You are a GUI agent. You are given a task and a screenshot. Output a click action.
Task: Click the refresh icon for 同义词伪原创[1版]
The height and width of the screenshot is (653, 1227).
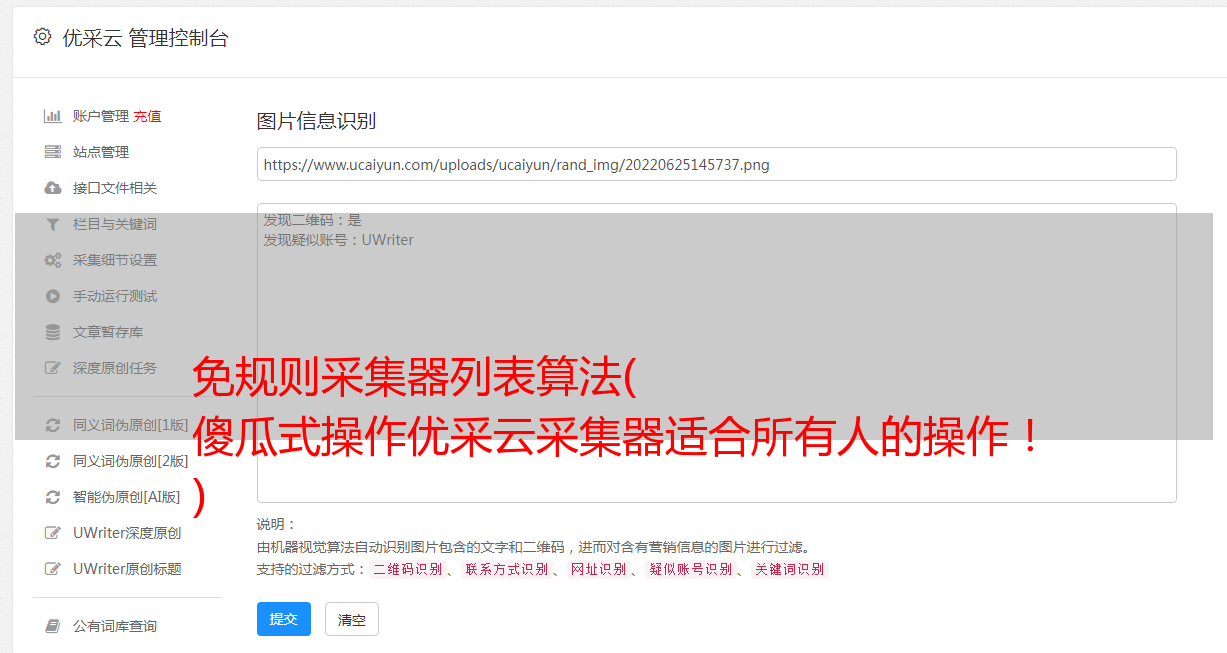tap(53, 425)
